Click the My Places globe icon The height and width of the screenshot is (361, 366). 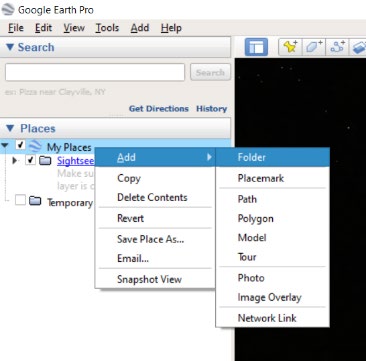pyautogui.click(x=35, y=147)
